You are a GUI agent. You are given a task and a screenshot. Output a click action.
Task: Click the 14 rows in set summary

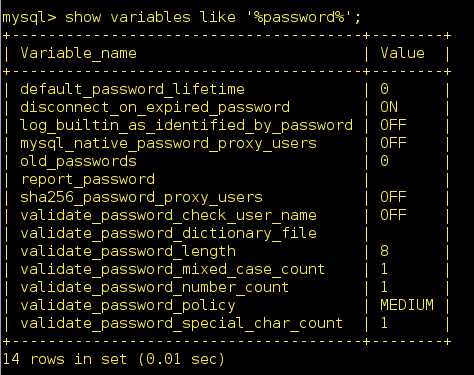click(x=114, y=359)
